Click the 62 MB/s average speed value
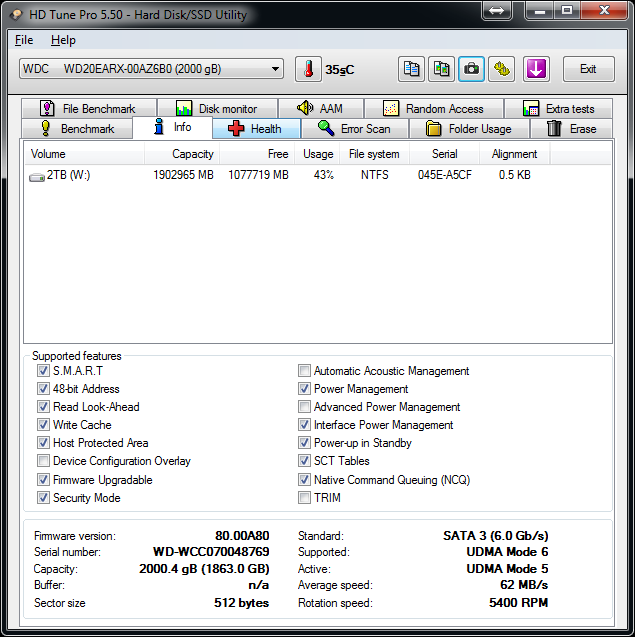The height and width of the screenshot is (637, 635). point(524,585)
